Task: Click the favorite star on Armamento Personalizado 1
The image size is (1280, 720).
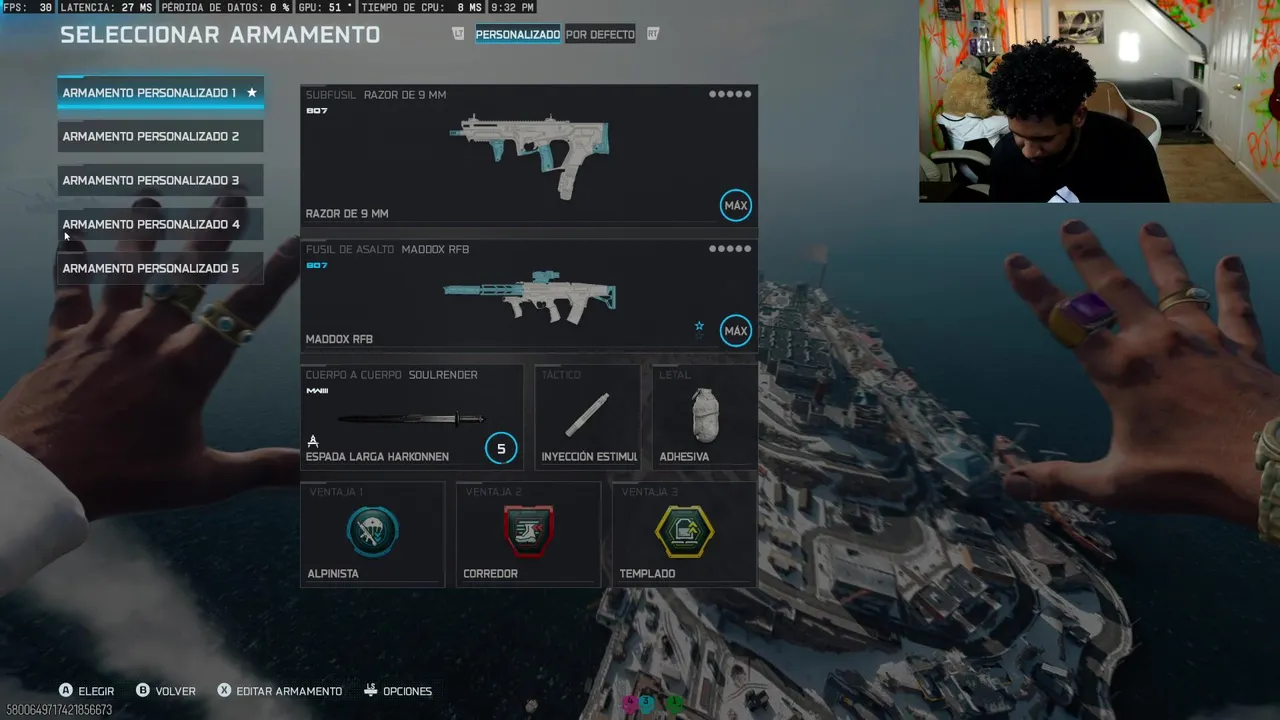Action: tap(252, 93)
